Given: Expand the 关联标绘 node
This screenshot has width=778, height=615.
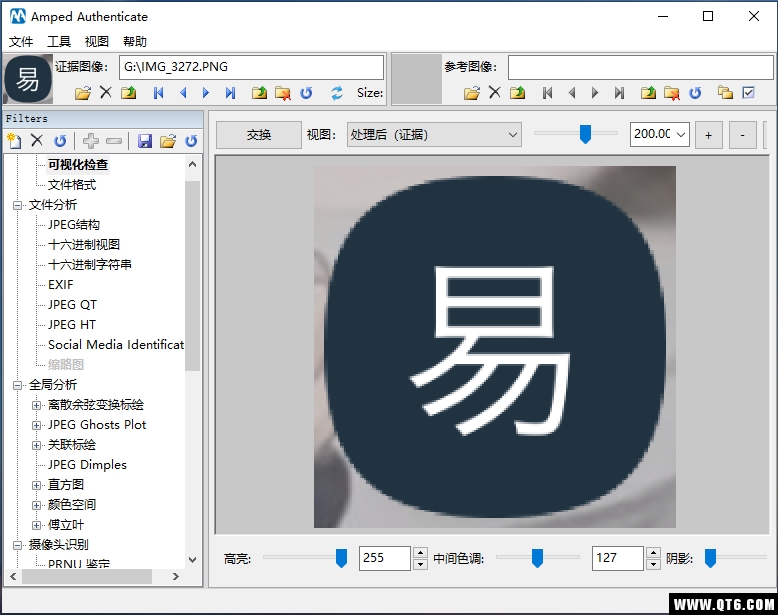Looking at the screenshot, I should pyautogui.click(x=36, y=445).
